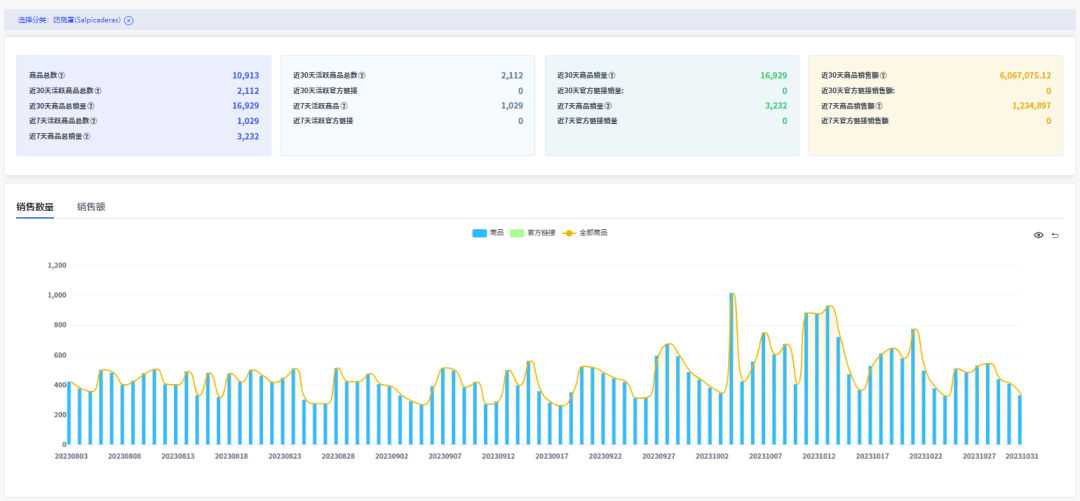1080x501 pixels.
Task: Remove the 挡泥罩(Salpicaderas) category filter
Action: click(x=129, y=20)
